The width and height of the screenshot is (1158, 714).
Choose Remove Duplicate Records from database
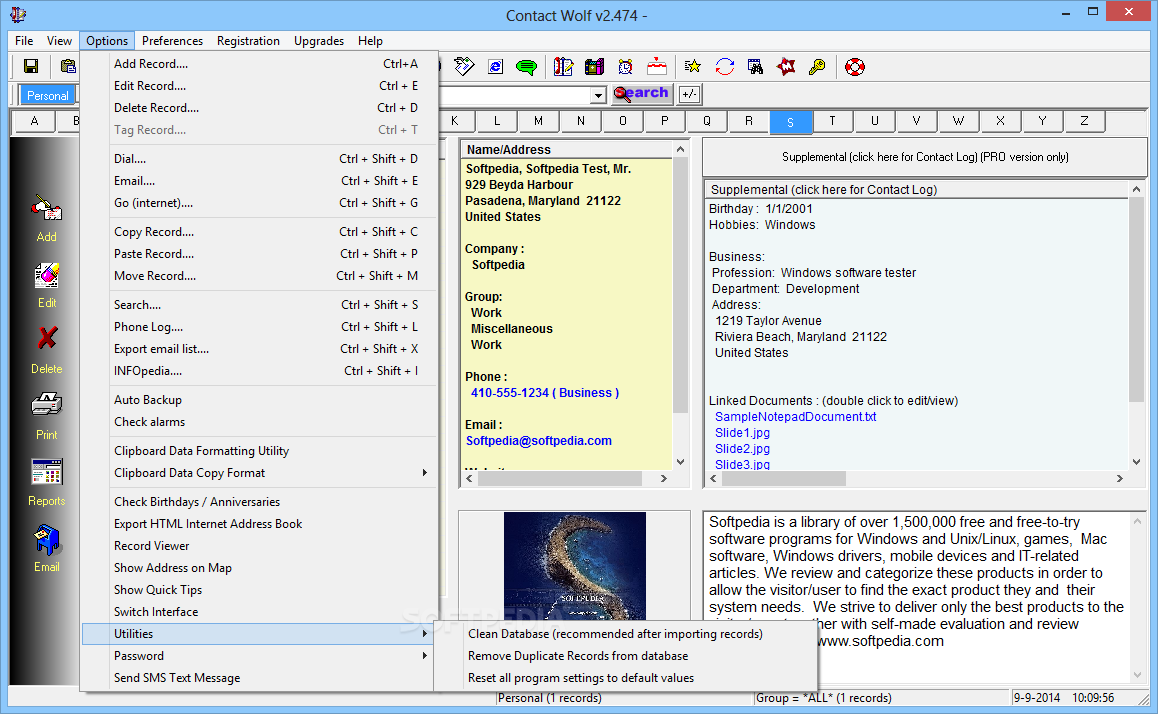click(625, 656)
